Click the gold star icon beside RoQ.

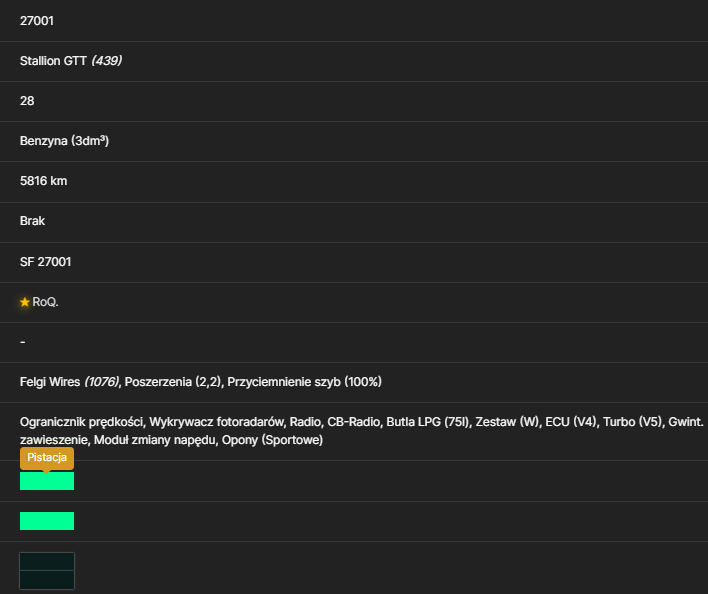pos(25,302)
